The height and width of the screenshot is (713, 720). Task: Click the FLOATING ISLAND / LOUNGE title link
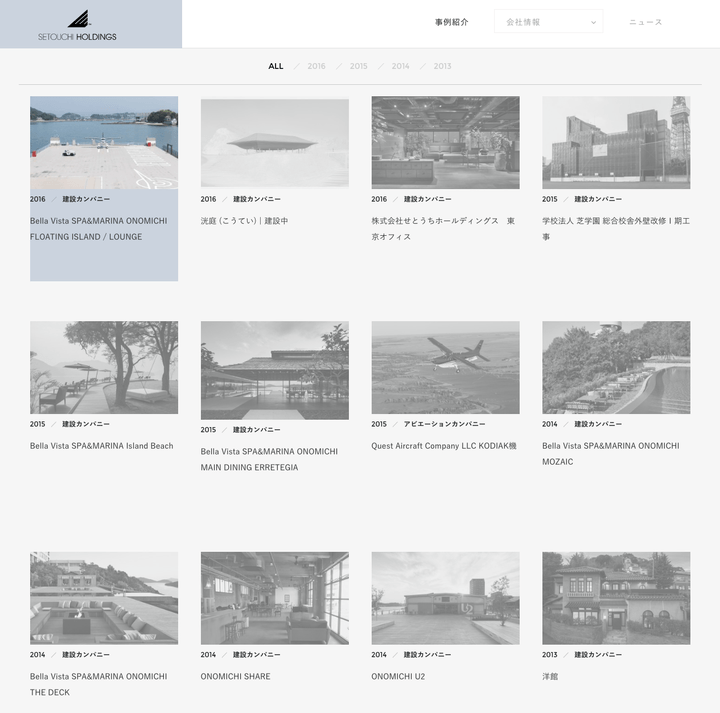[99, 229]
